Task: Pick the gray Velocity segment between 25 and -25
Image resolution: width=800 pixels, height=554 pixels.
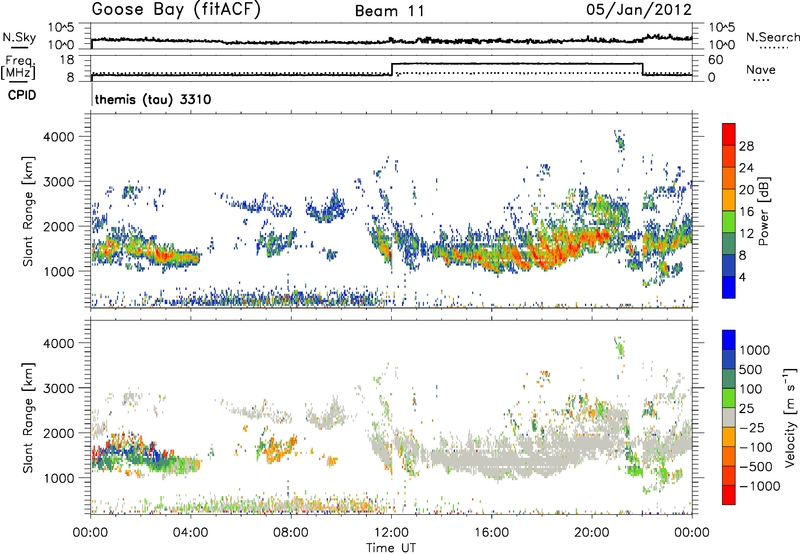Action: pos(729,417)
